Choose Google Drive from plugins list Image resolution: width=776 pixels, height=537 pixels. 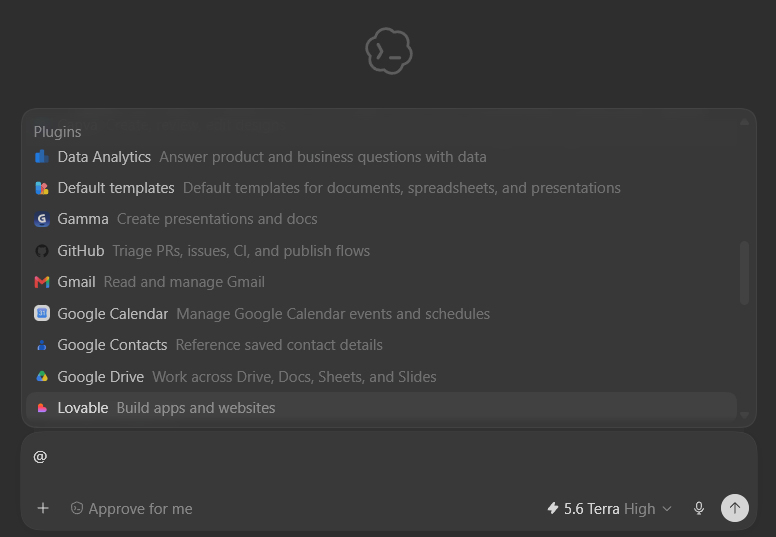381,377
